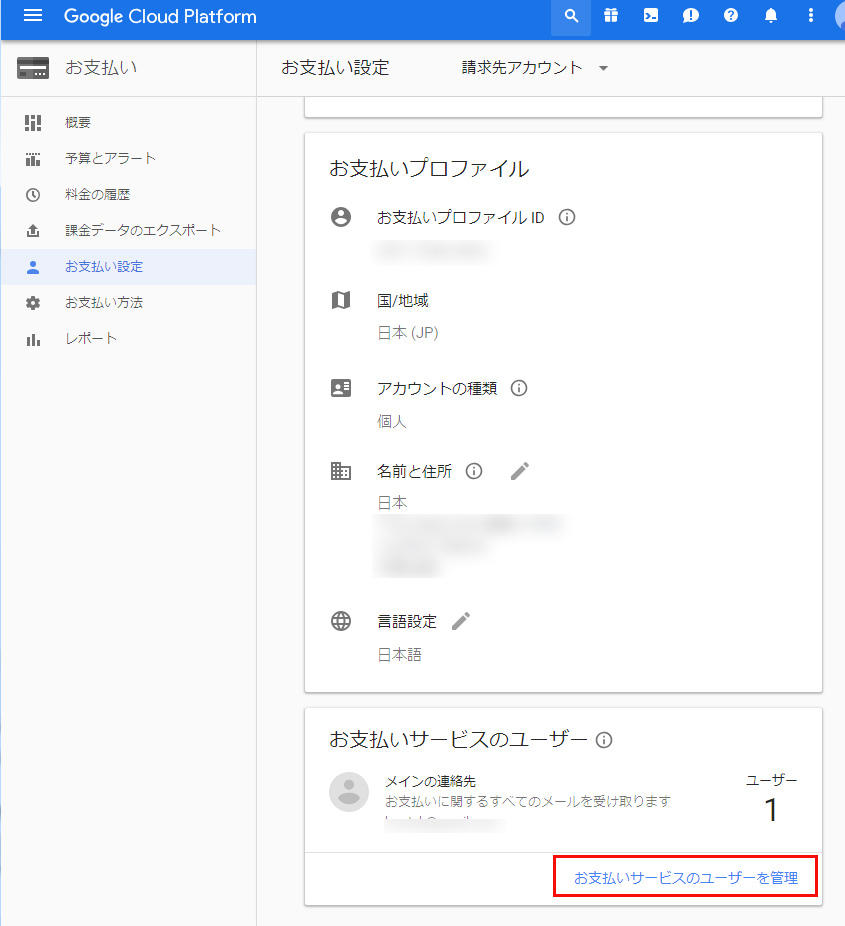Click the user count number 1

(771, 809)
